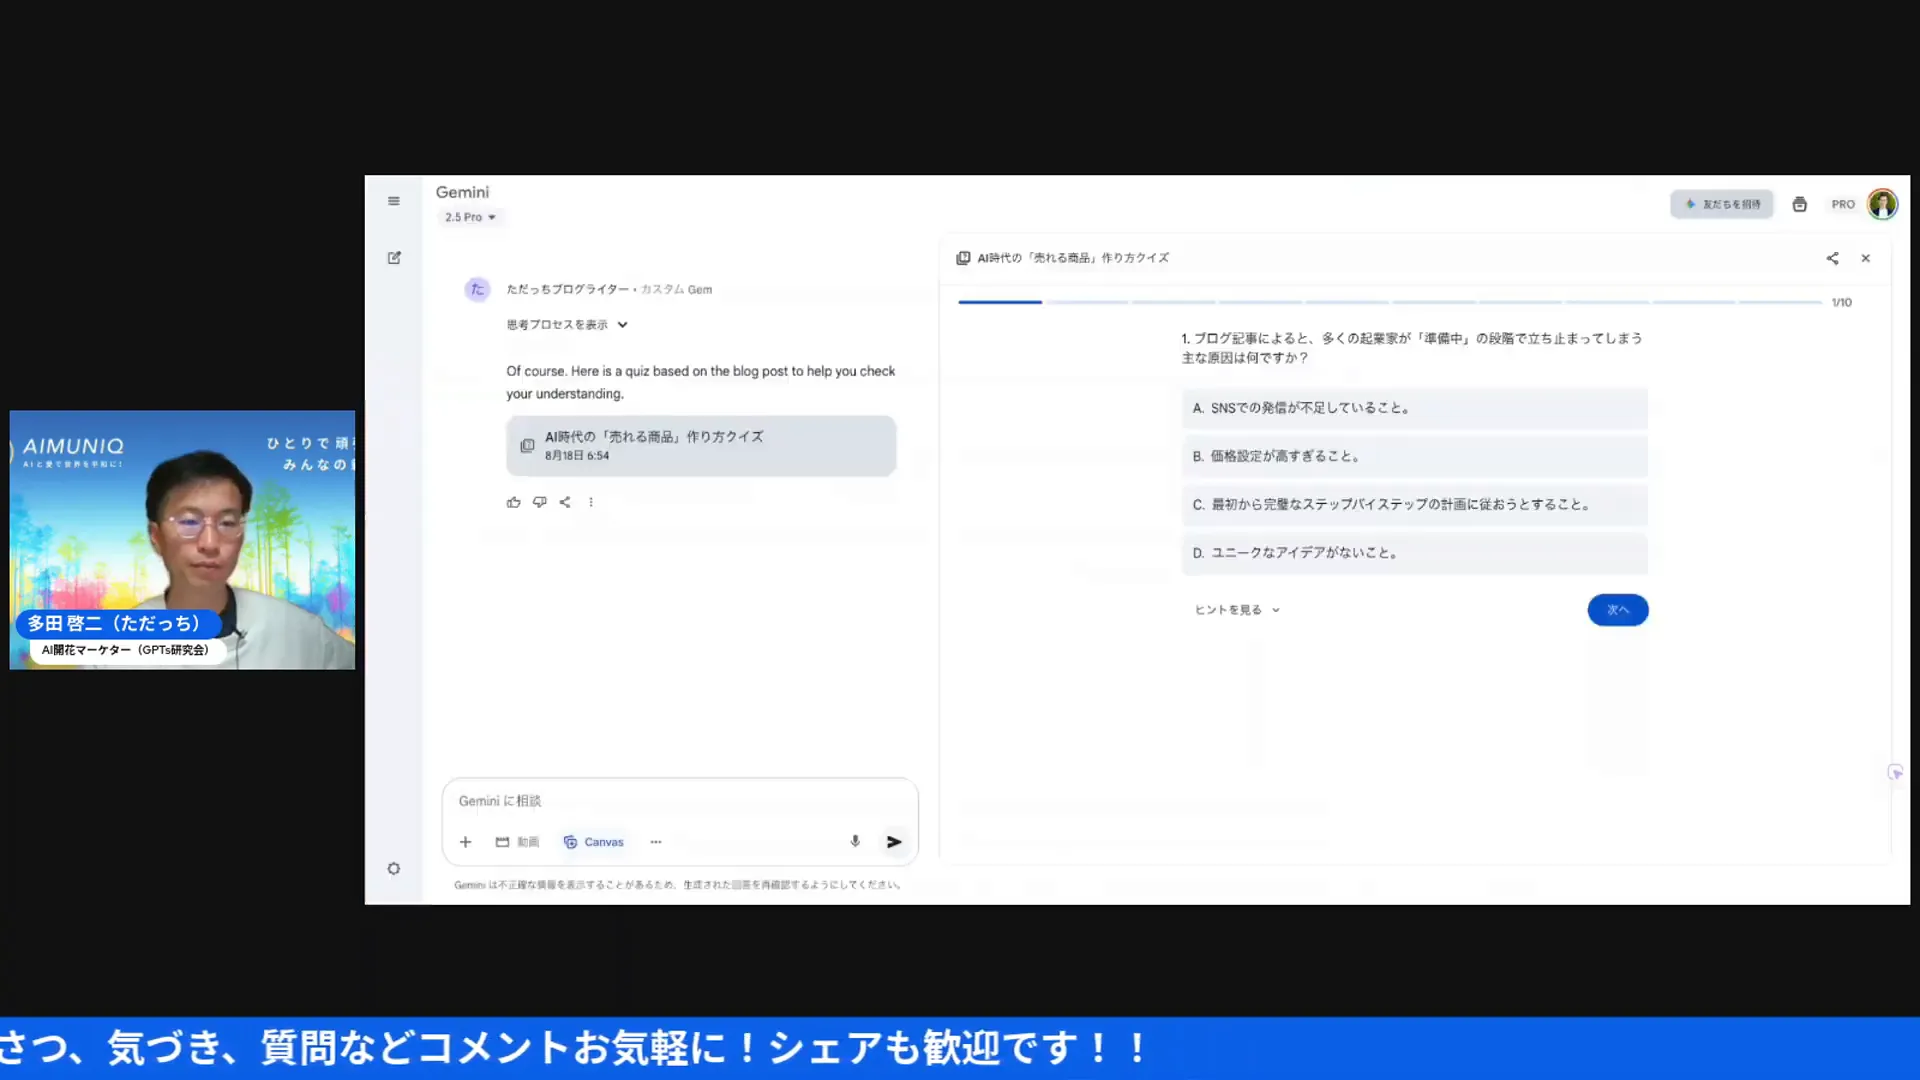Image resolution: width=1920 pixels, height=1080 pixels.
Task: Click the plus icon to add attachment
Action: click(x=465, y=842)
